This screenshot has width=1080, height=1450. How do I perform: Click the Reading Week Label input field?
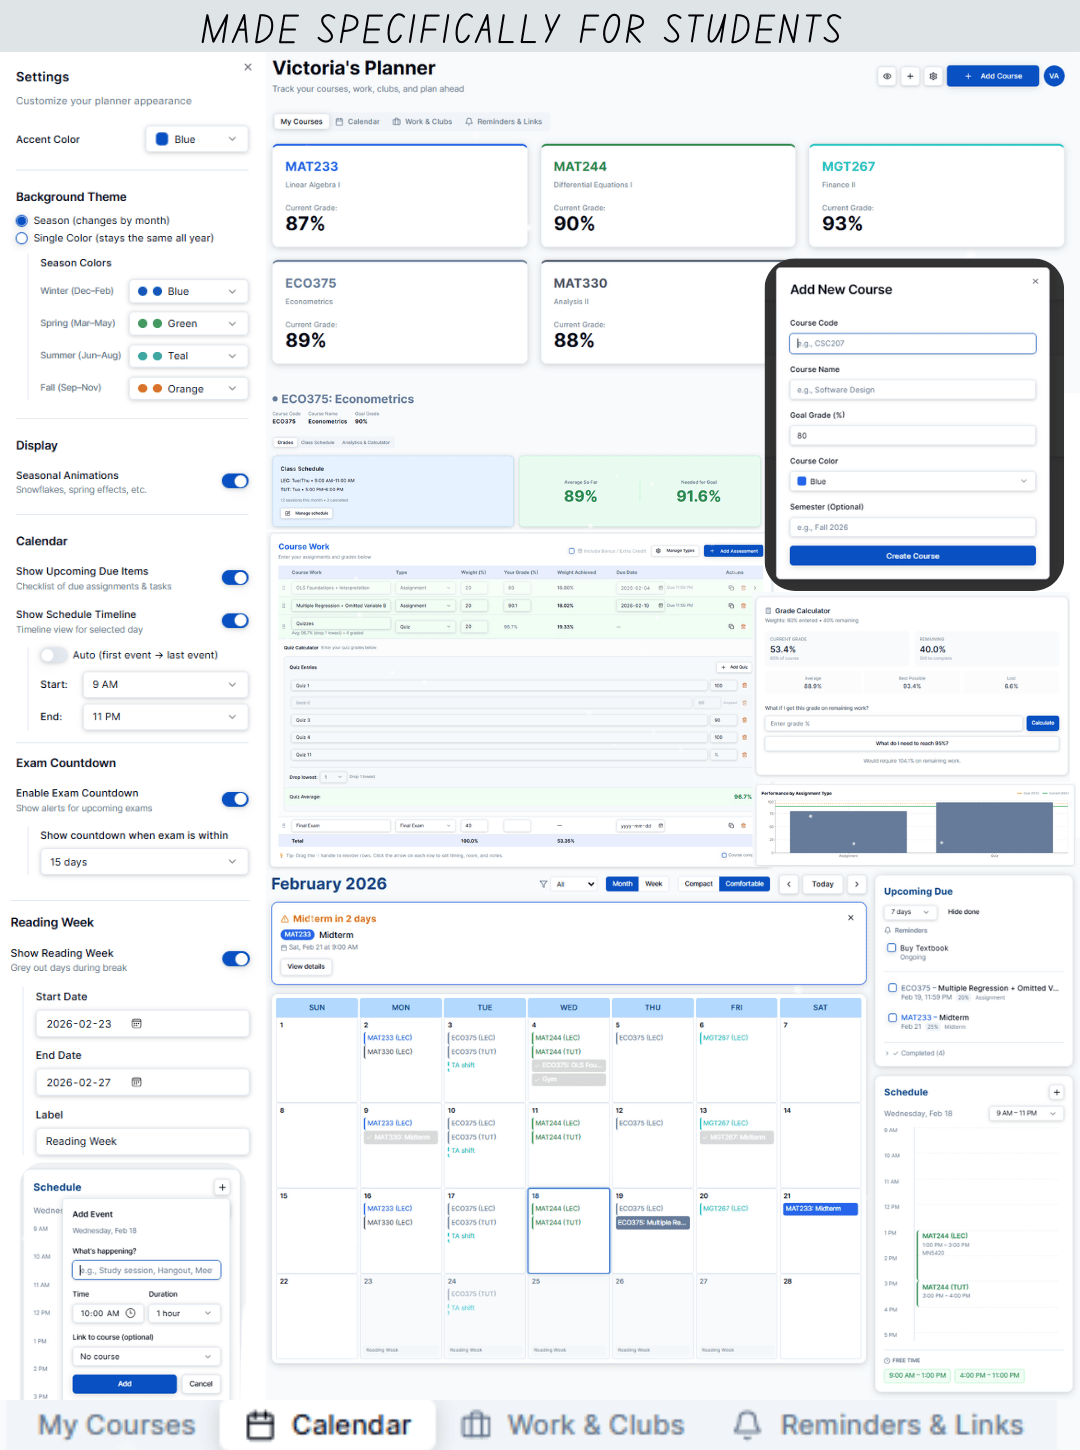(x=143, y=1141)
